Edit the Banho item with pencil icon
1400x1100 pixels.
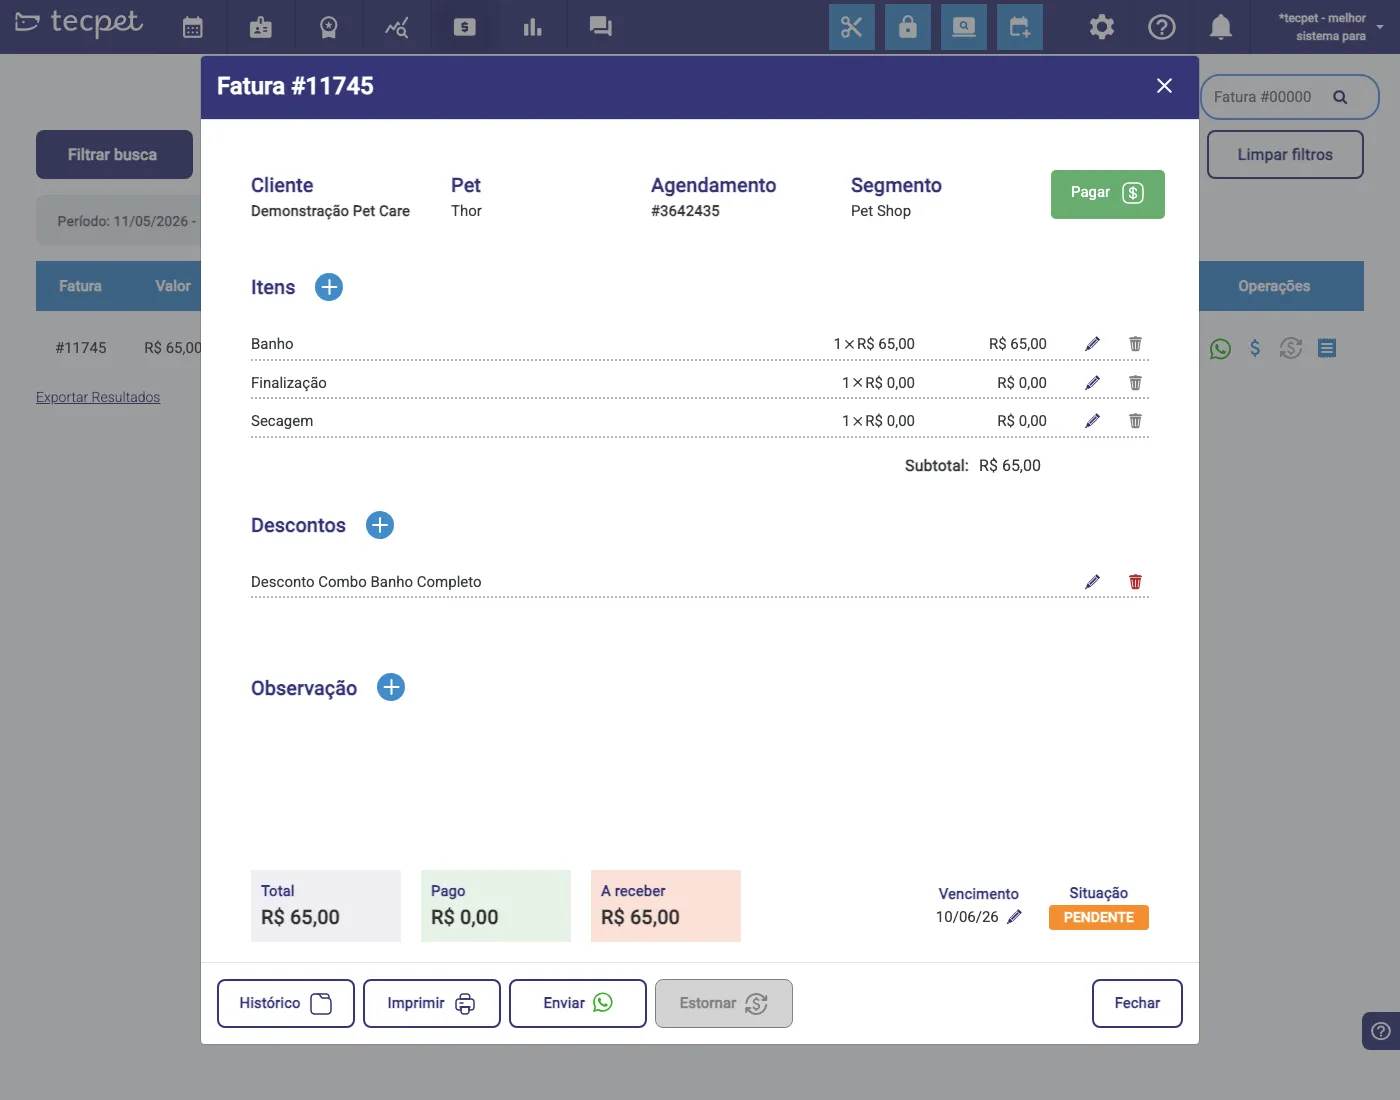(1093, 344)
